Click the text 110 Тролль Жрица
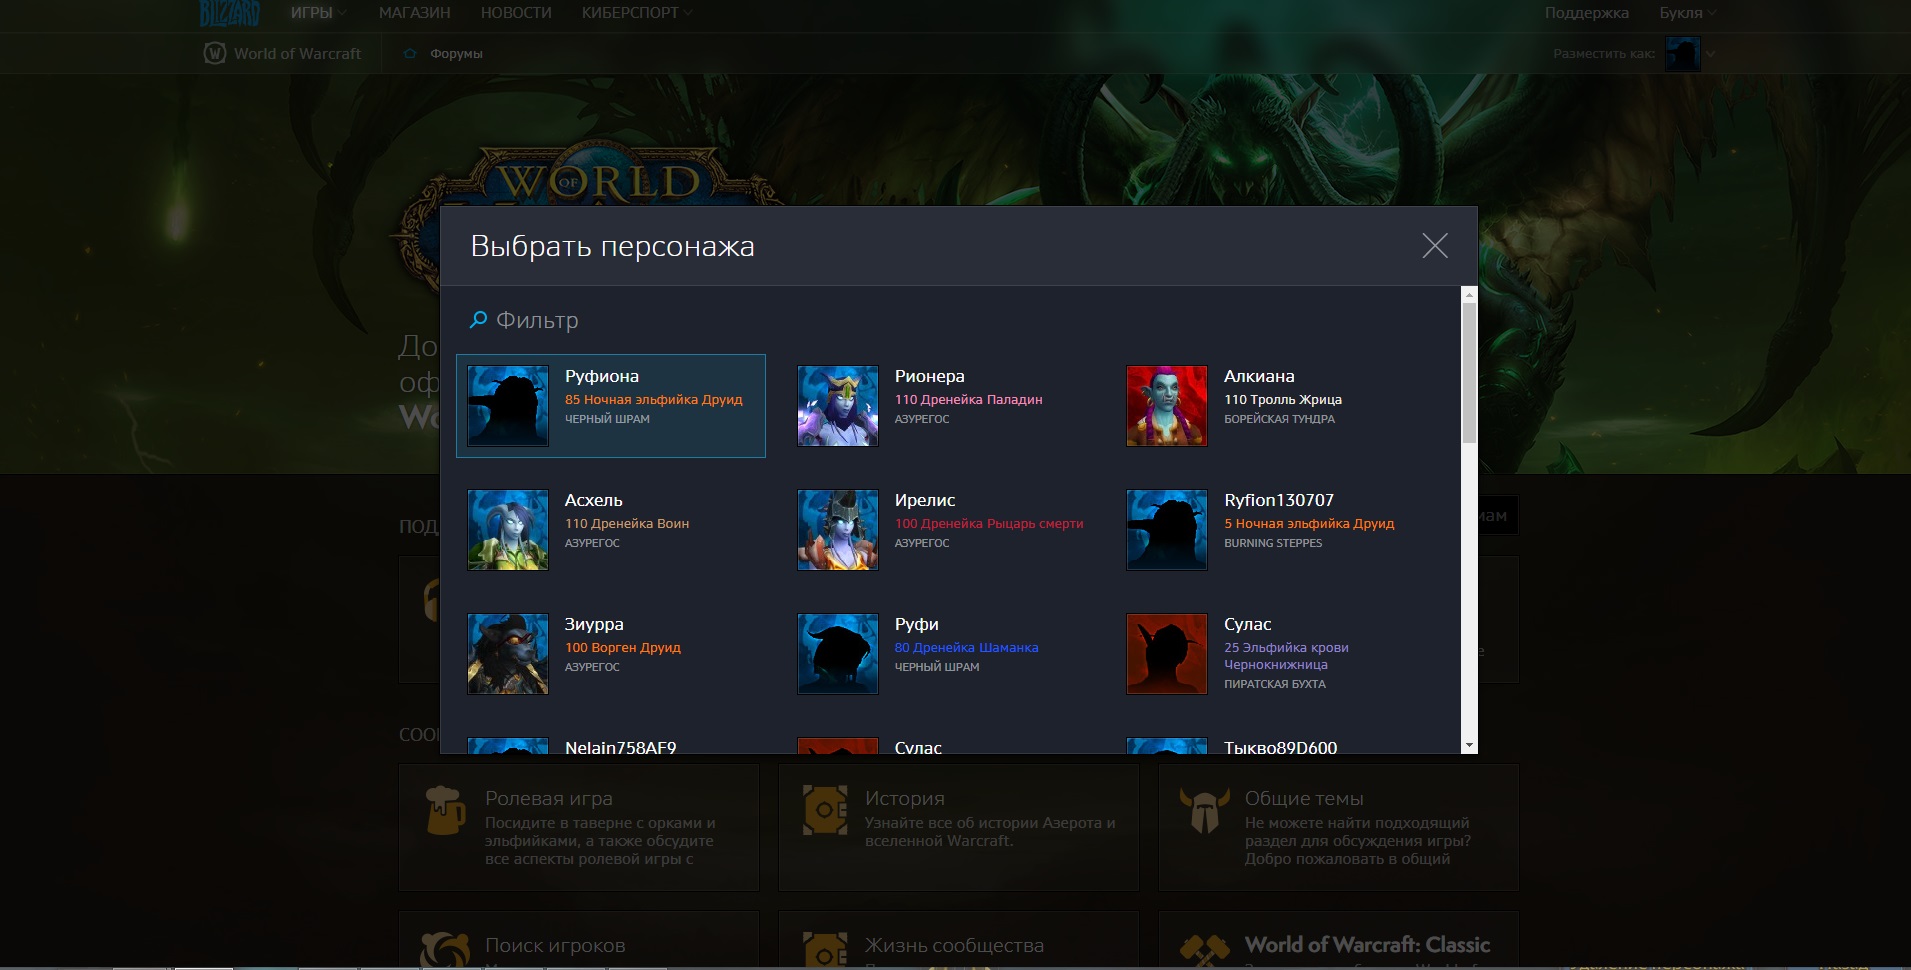 (1283, 399)
